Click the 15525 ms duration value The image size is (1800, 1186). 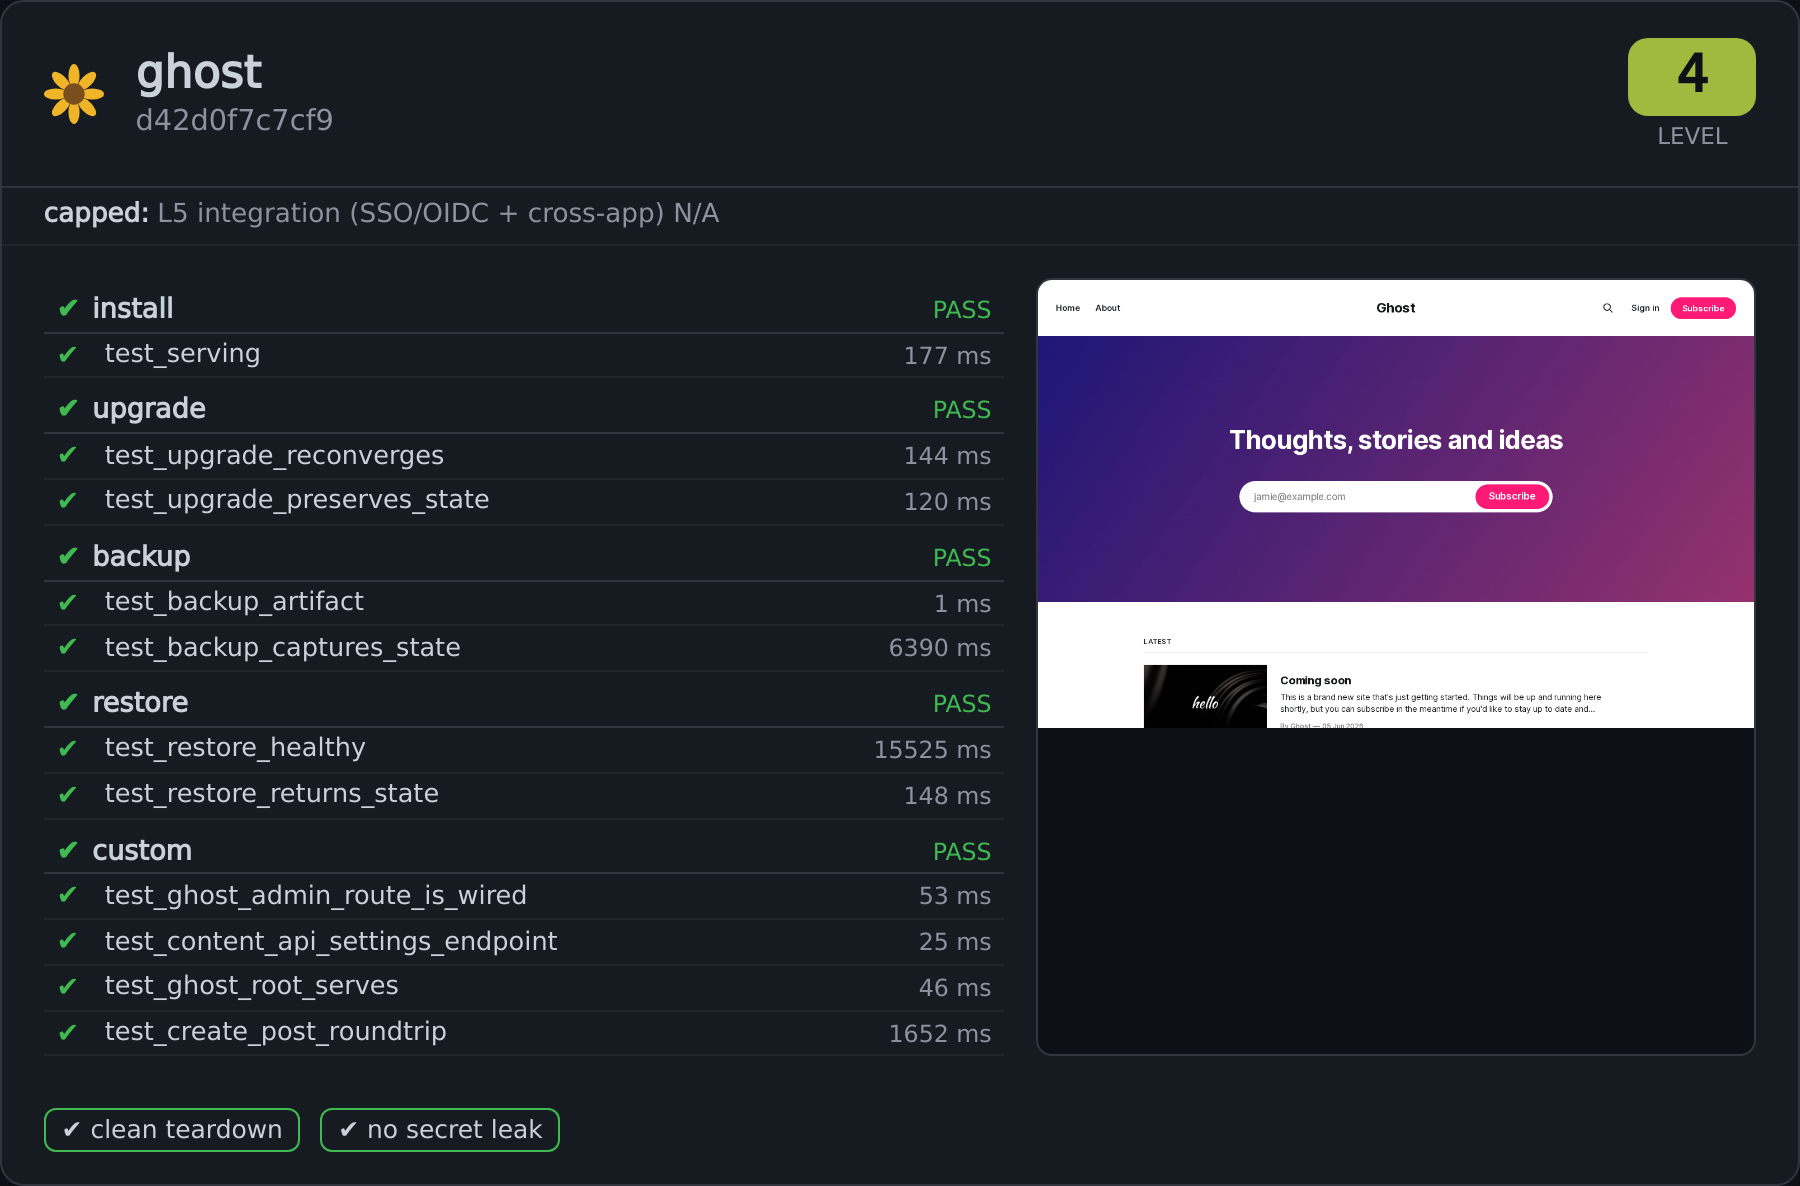pos(932,750)
